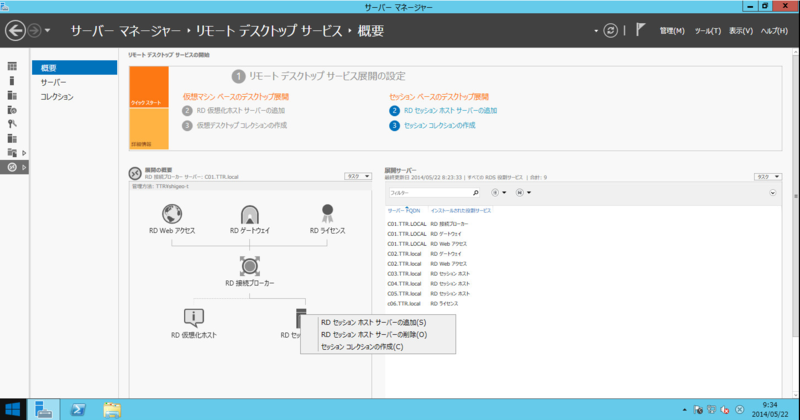
Task: Click the クイック スタート orange tile
Action: point(149,87)
